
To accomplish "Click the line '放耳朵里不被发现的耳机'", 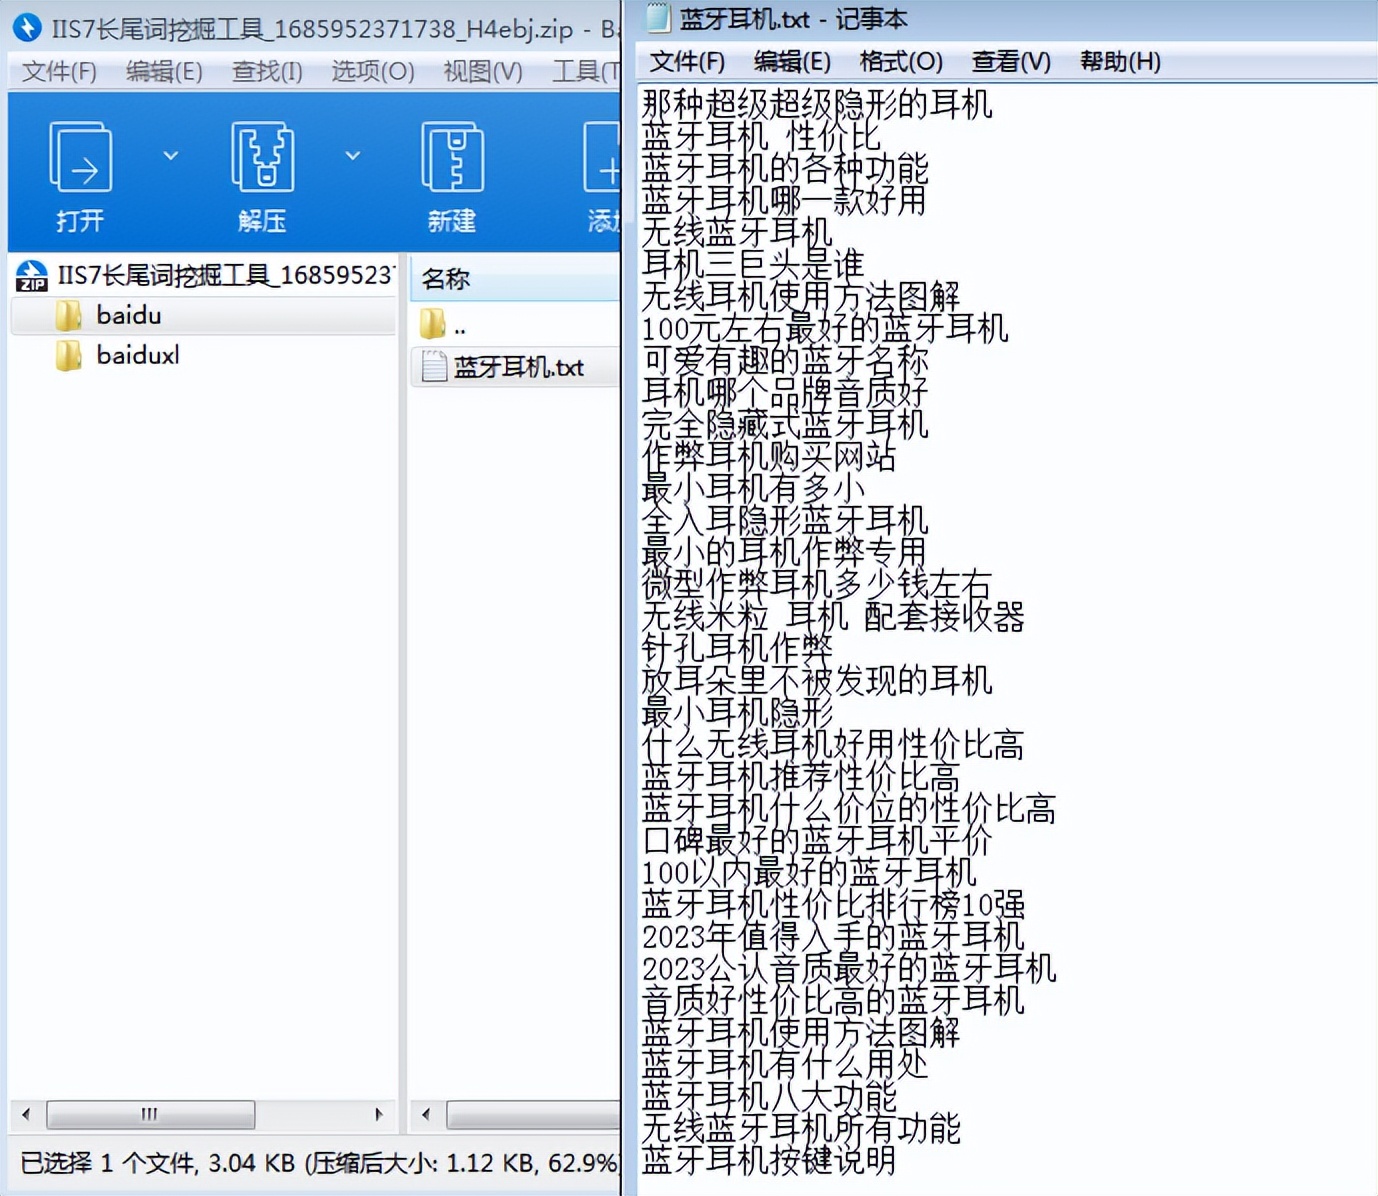I will (x=817, y=680).
